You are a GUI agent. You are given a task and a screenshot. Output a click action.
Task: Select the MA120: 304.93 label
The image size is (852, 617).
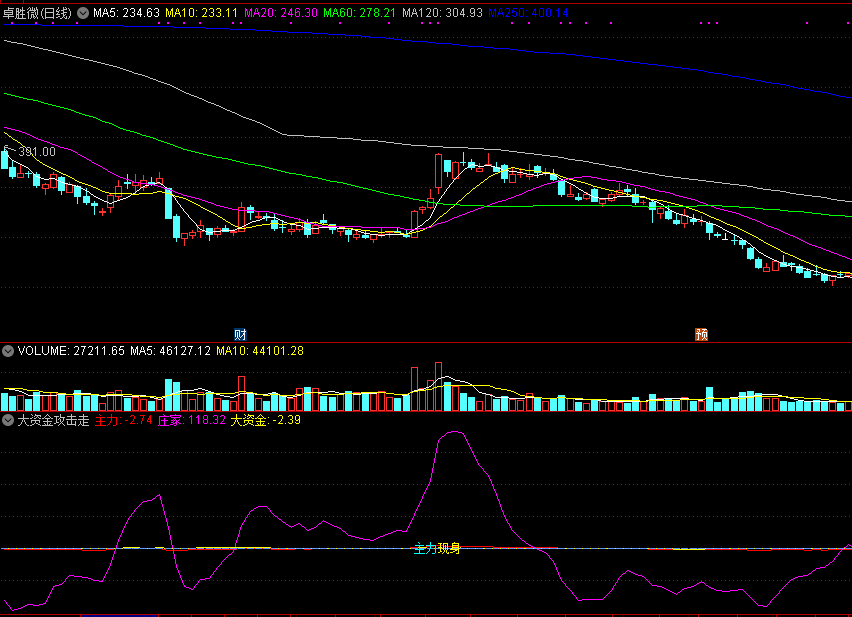pos(442,13)
